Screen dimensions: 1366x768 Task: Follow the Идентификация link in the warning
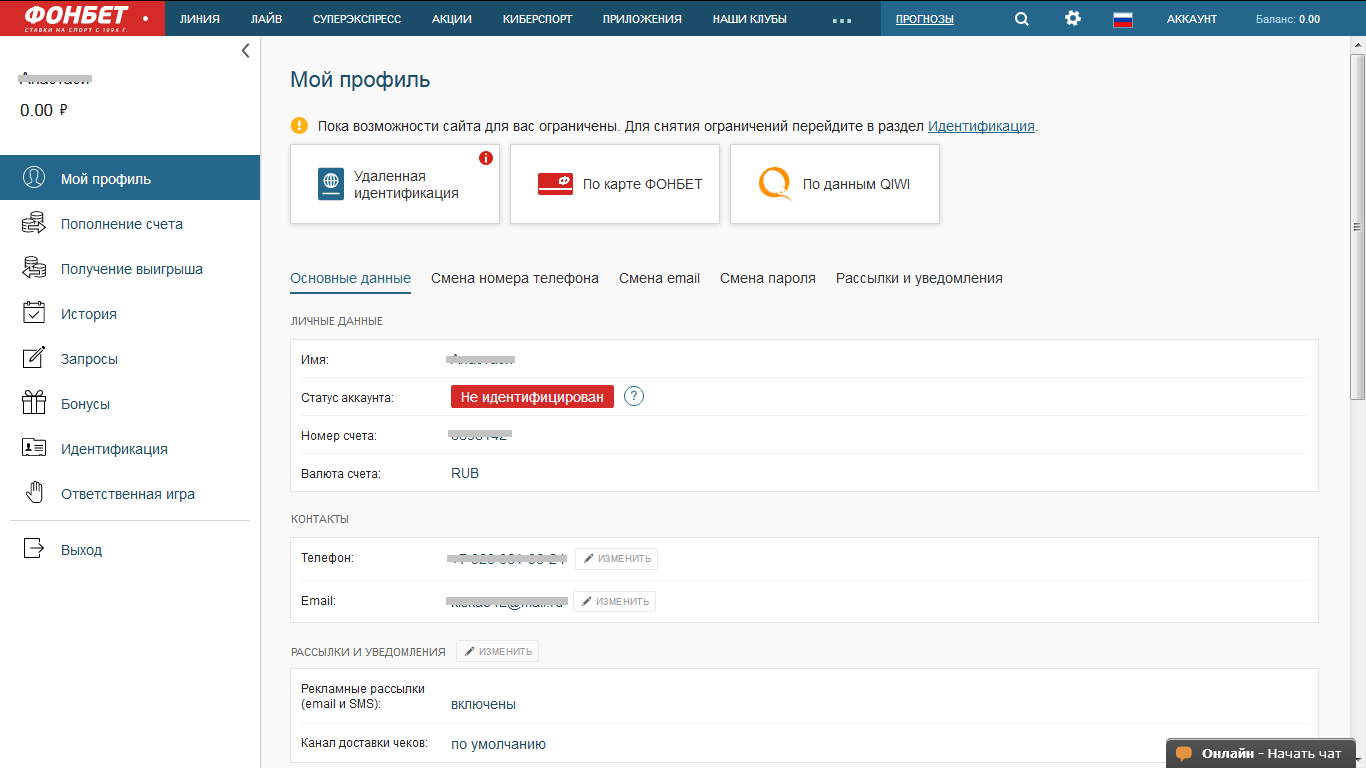pyautogui.click(x=981, y=126)
